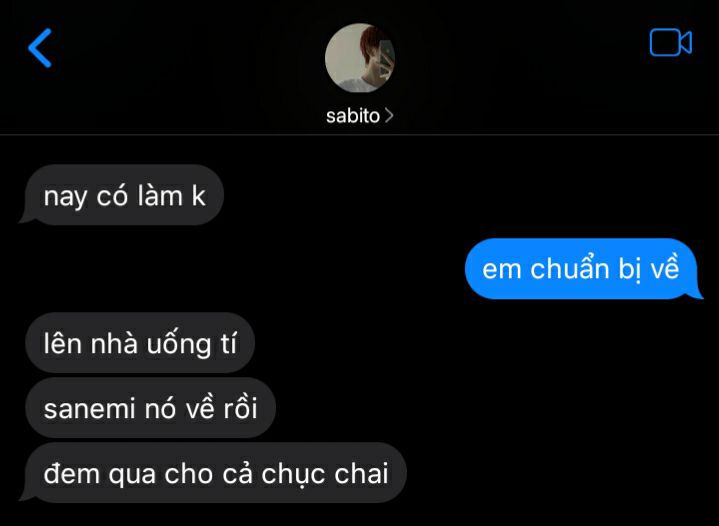Image resolution: width=719 pixels, height=526 pixels.
Task: Click the word 'nay' in first message
Action: (65, 198)
